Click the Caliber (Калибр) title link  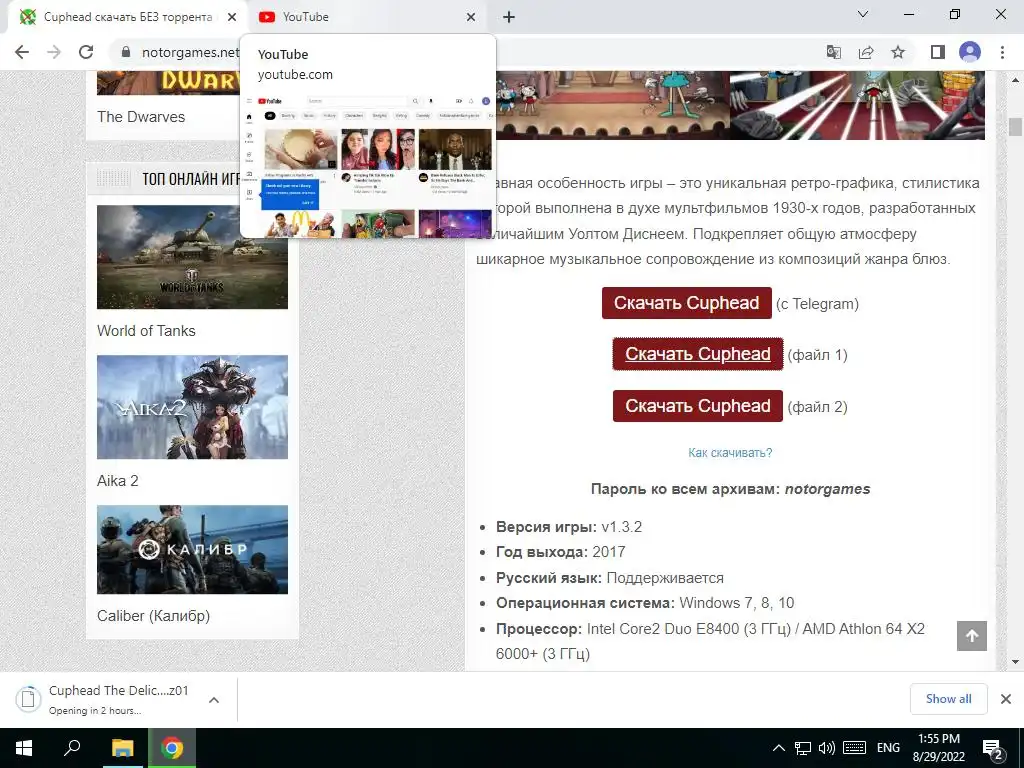(x=153, y=616)
